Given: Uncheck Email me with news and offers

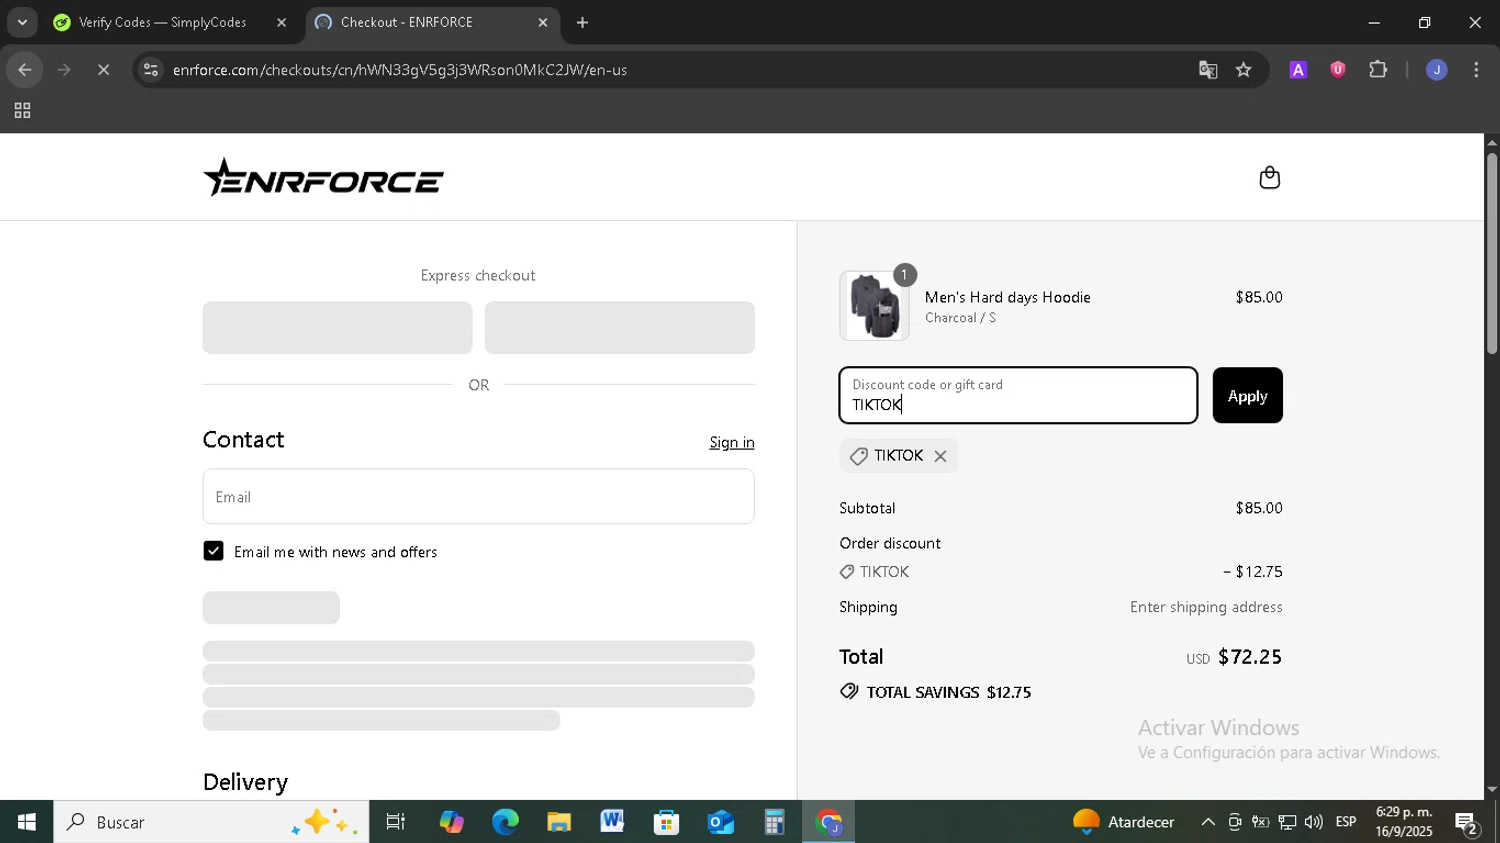Looking at the screenshot, I should pos(213,551).
